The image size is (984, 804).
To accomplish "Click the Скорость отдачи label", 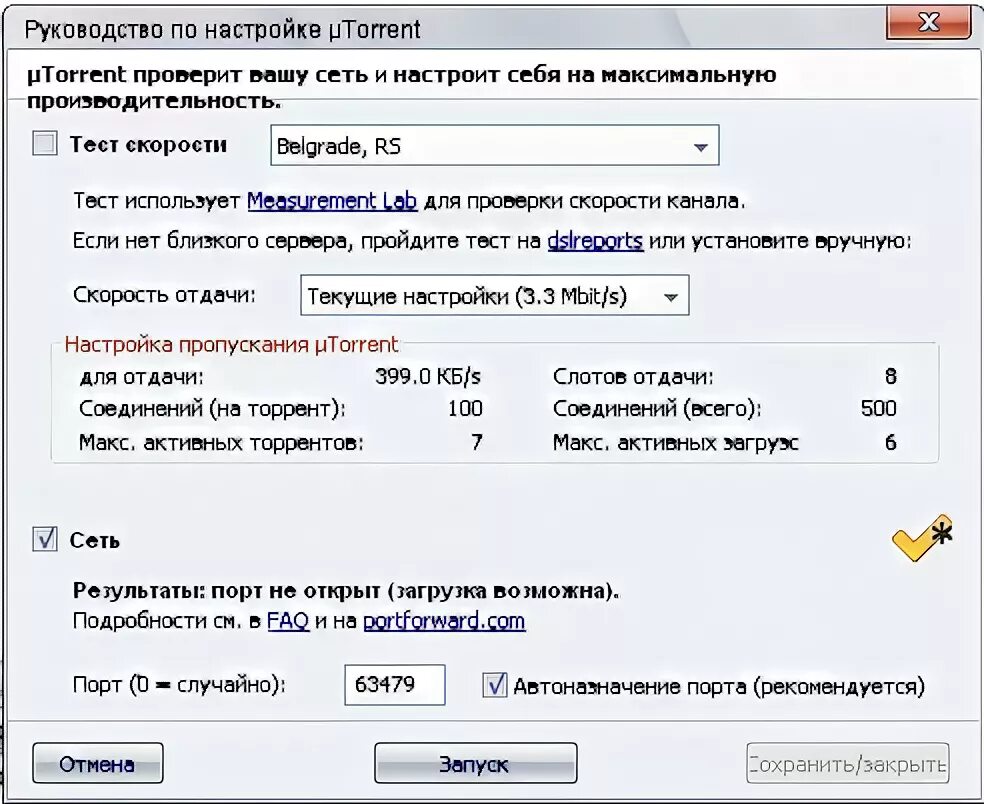I will click(164, 294).
